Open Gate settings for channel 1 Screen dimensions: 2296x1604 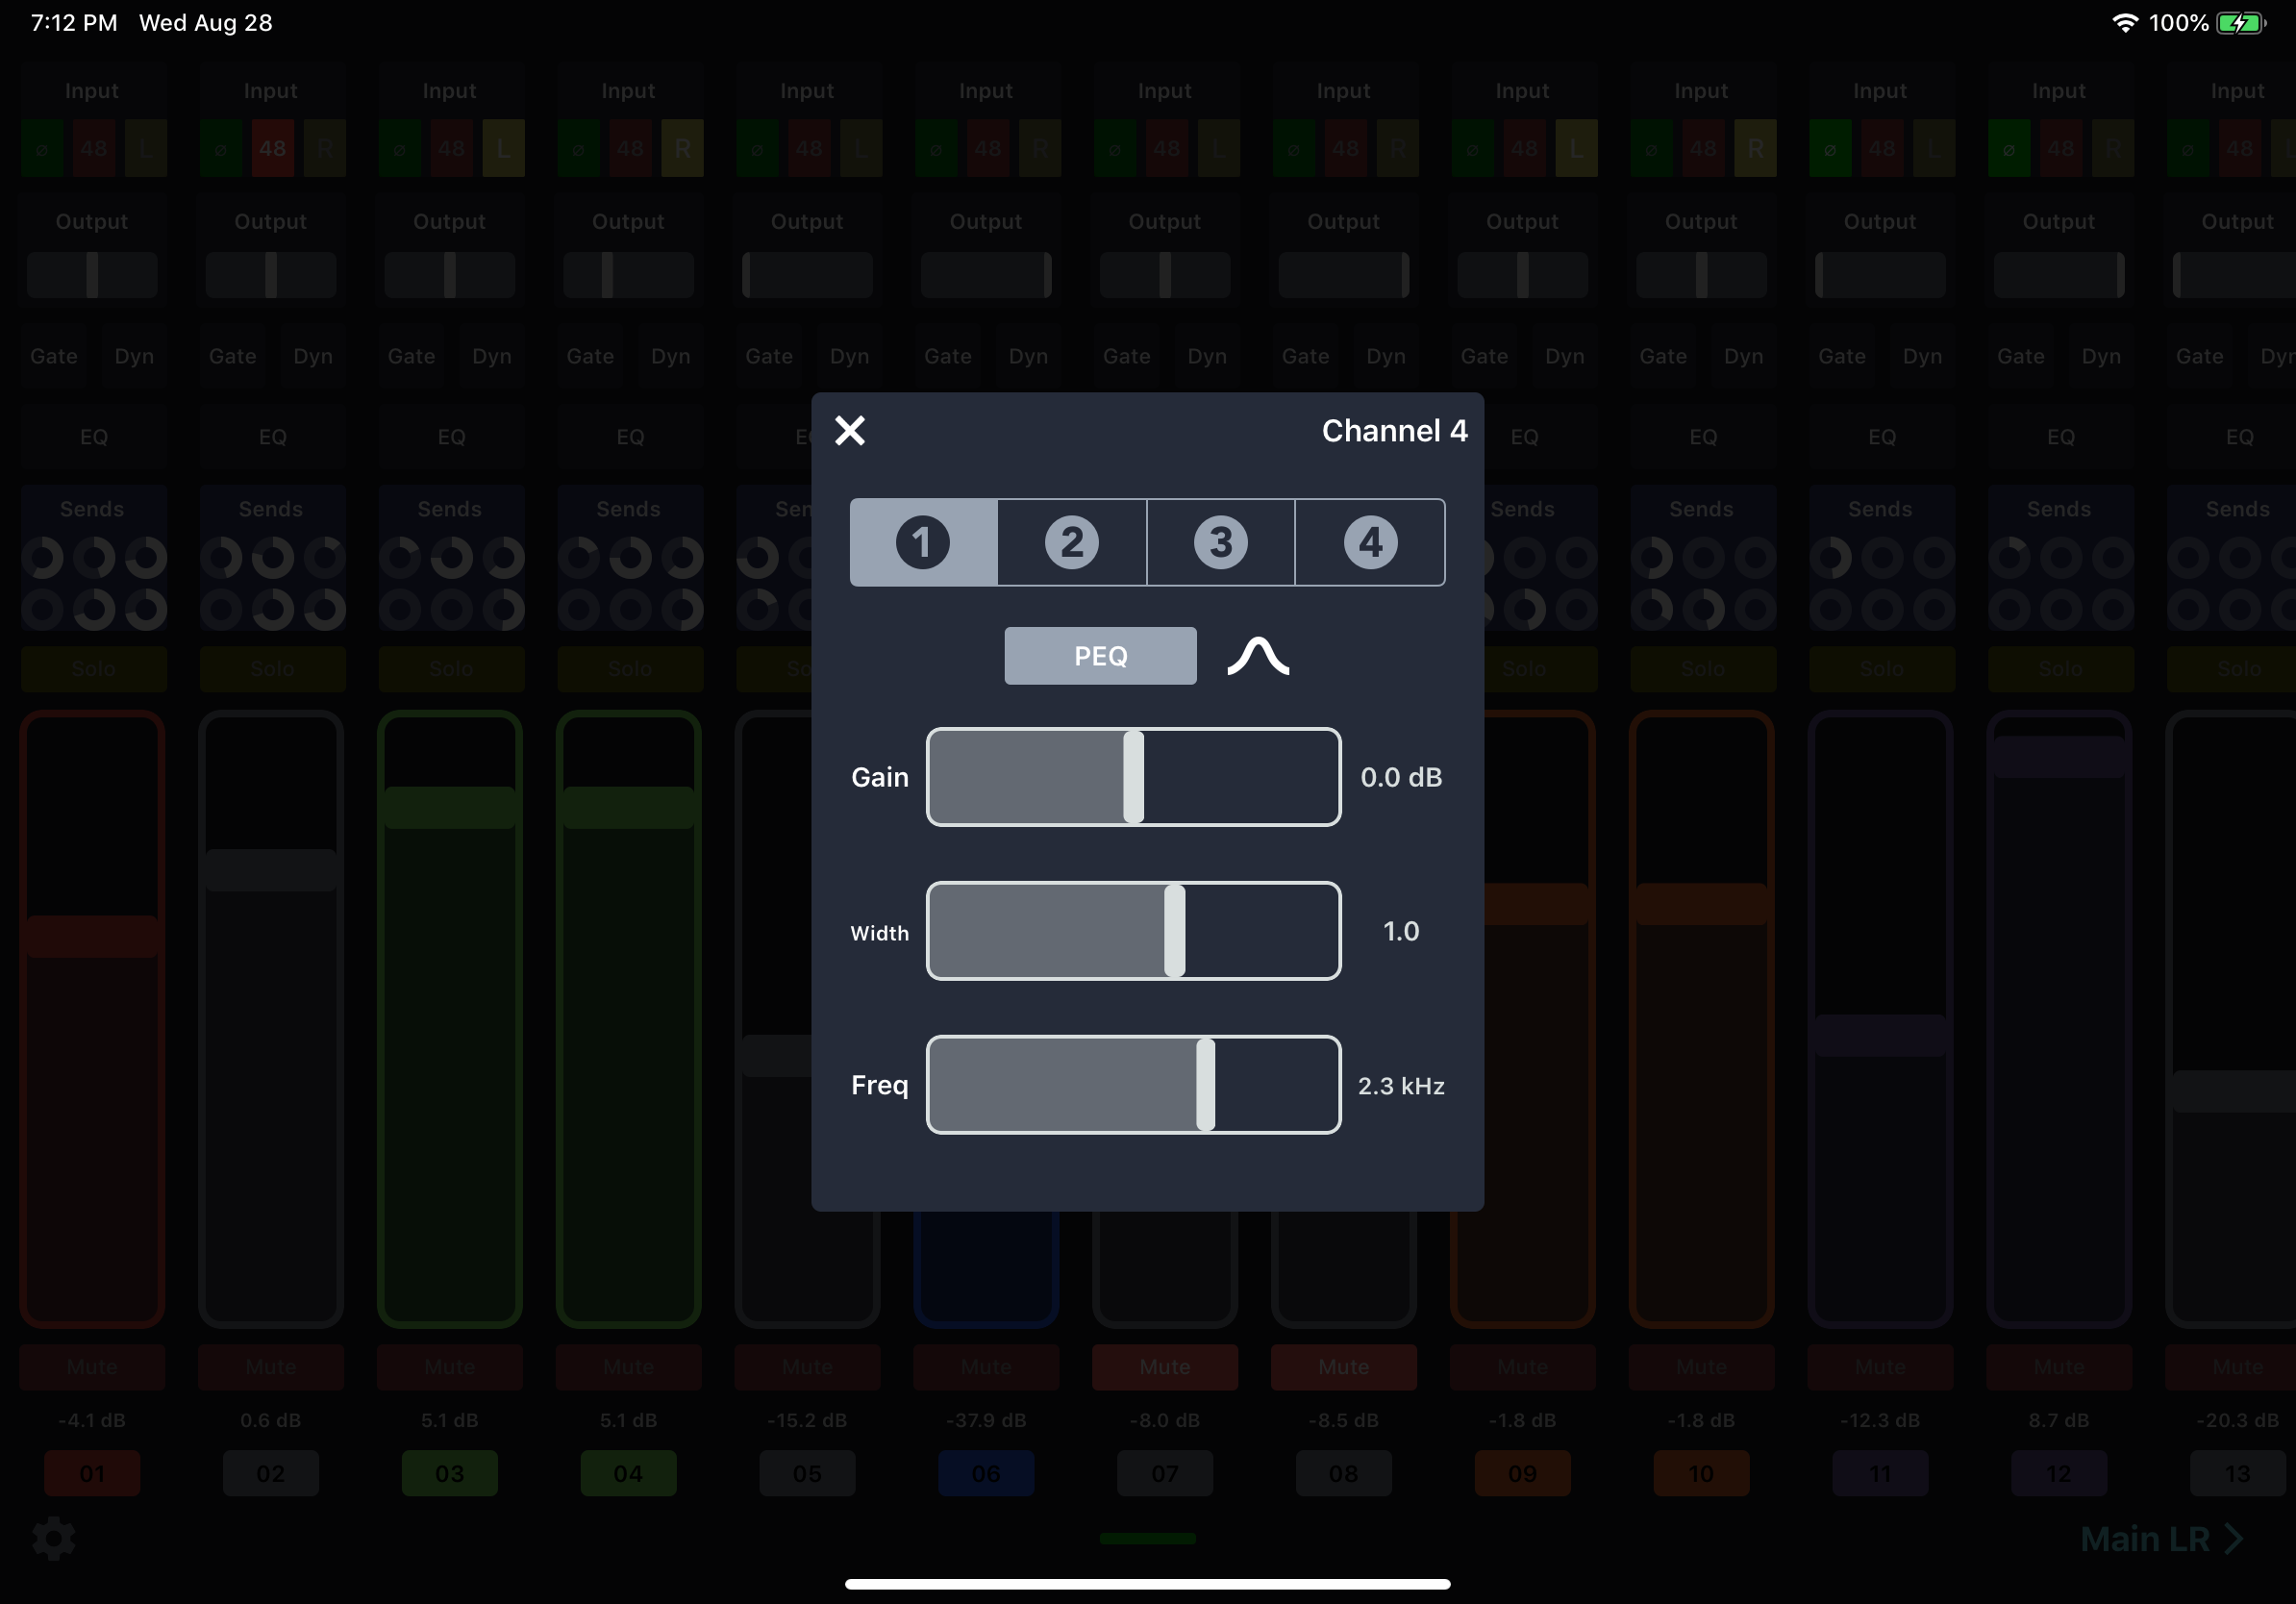53,356
